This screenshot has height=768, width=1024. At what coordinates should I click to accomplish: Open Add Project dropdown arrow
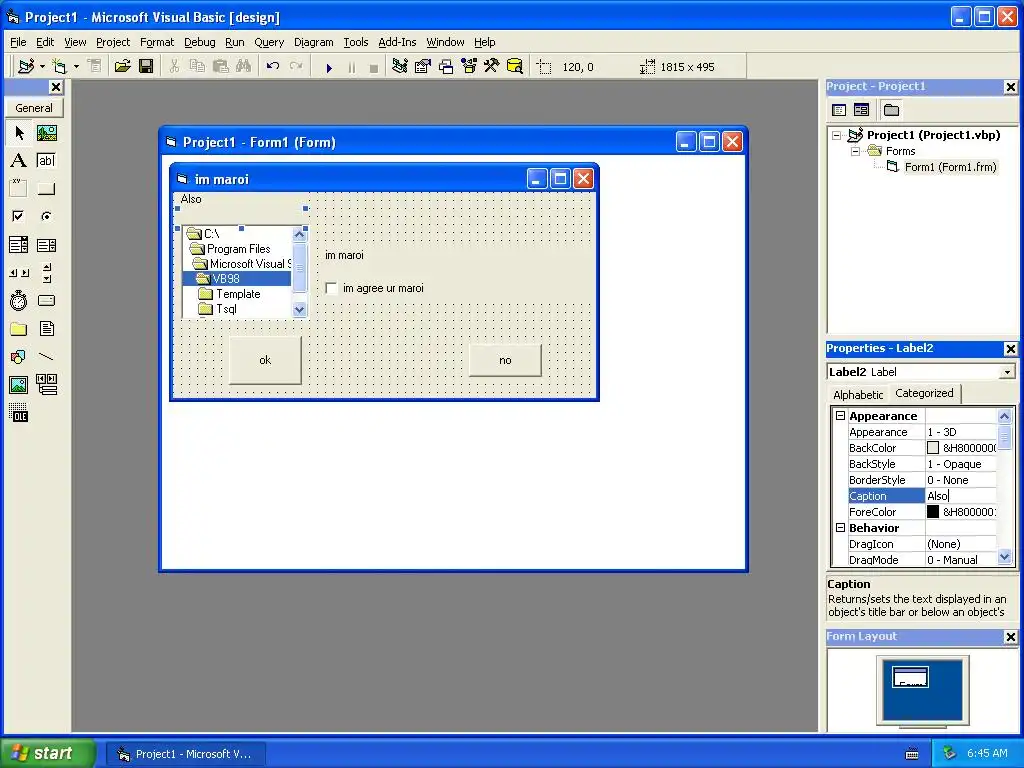(x=42, y=67)
